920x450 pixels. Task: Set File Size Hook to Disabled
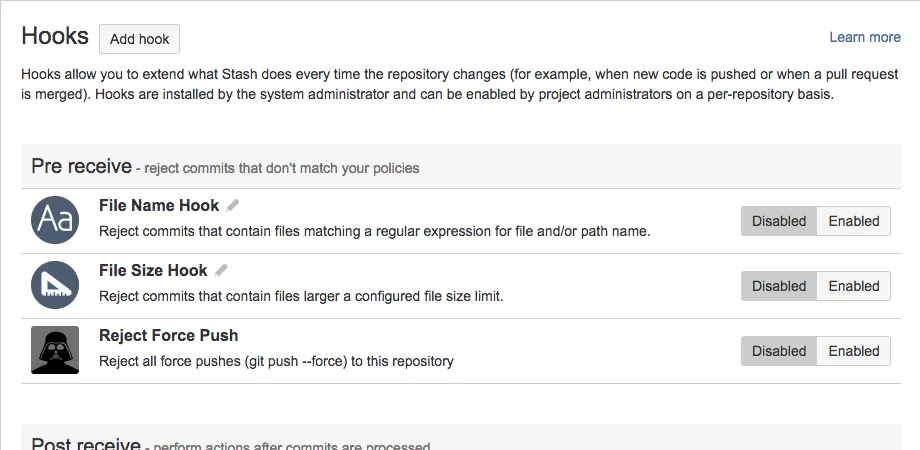779,286
